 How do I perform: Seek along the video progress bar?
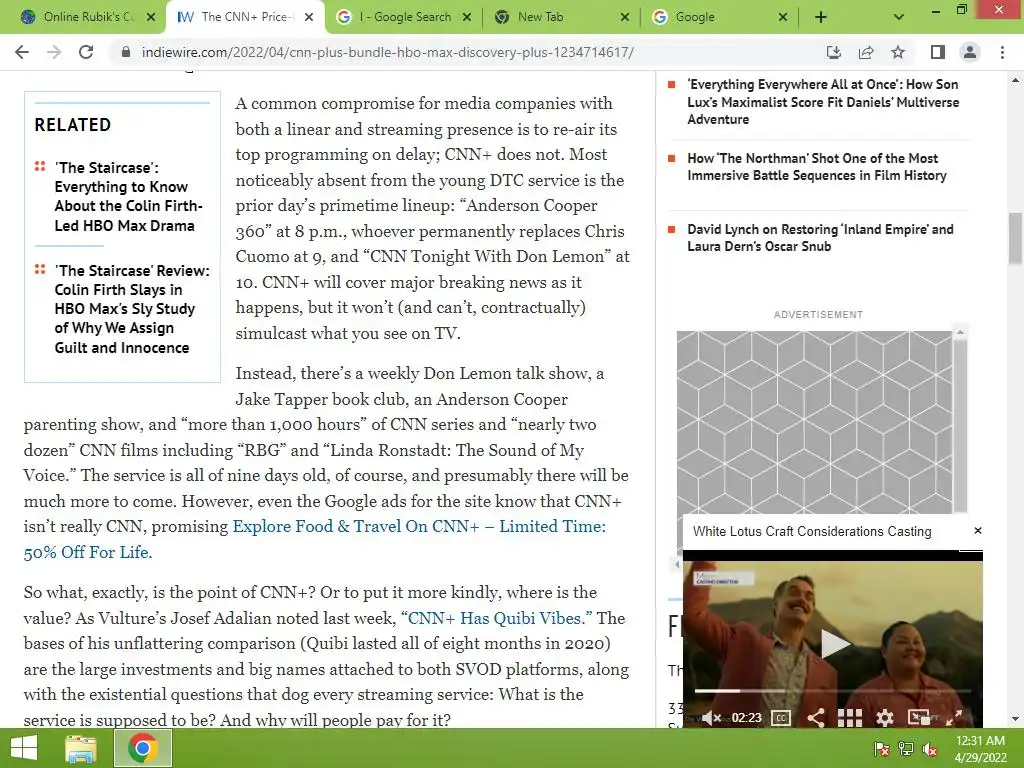tap(833, 690)
